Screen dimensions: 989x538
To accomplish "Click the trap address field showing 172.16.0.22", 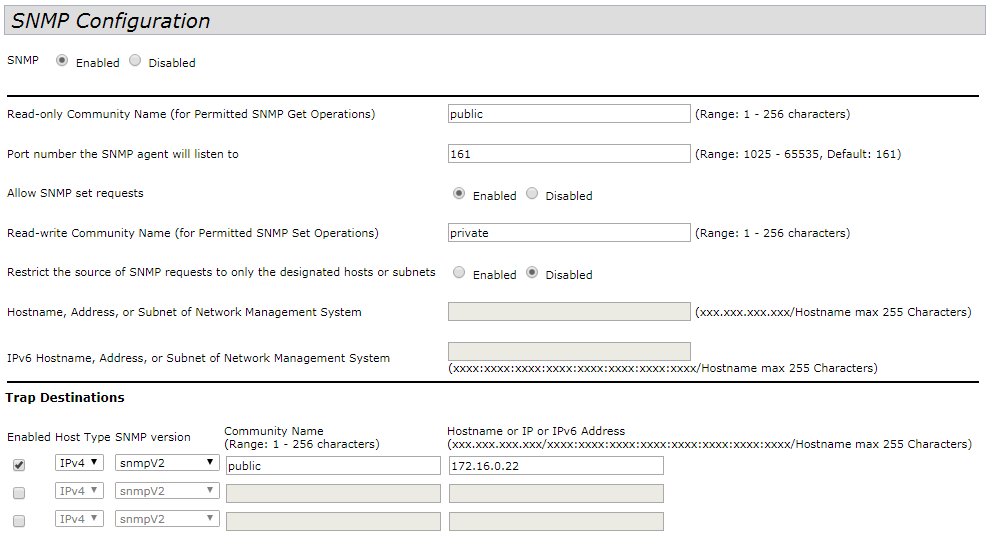I will tap(556, 466).
